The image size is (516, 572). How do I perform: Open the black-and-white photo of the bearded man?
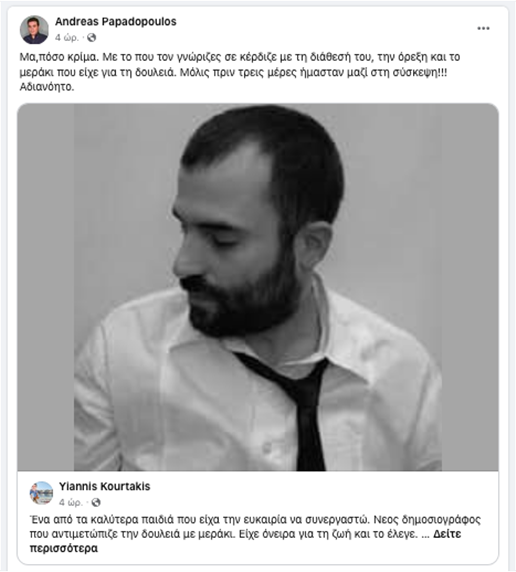[258, 287]
